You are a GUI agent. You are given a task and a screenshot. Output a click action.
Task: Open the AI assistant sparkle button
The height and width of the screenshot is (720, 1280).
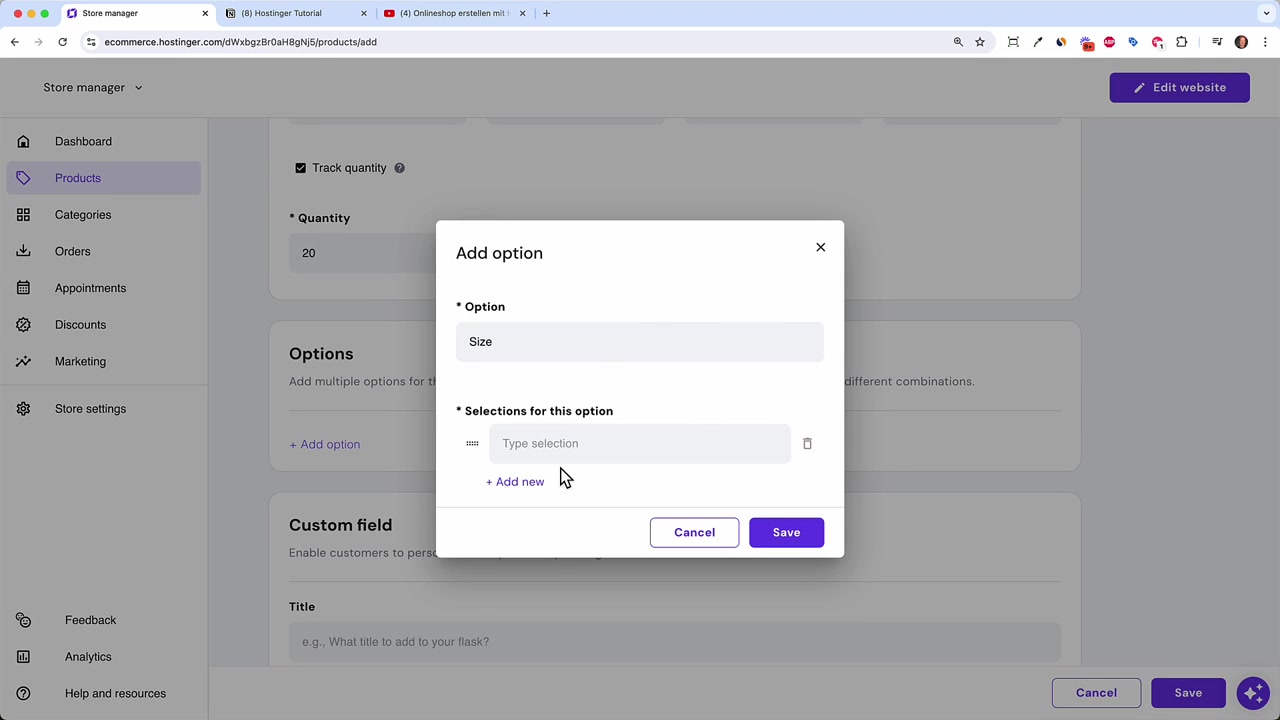(x=1252, y=693)
